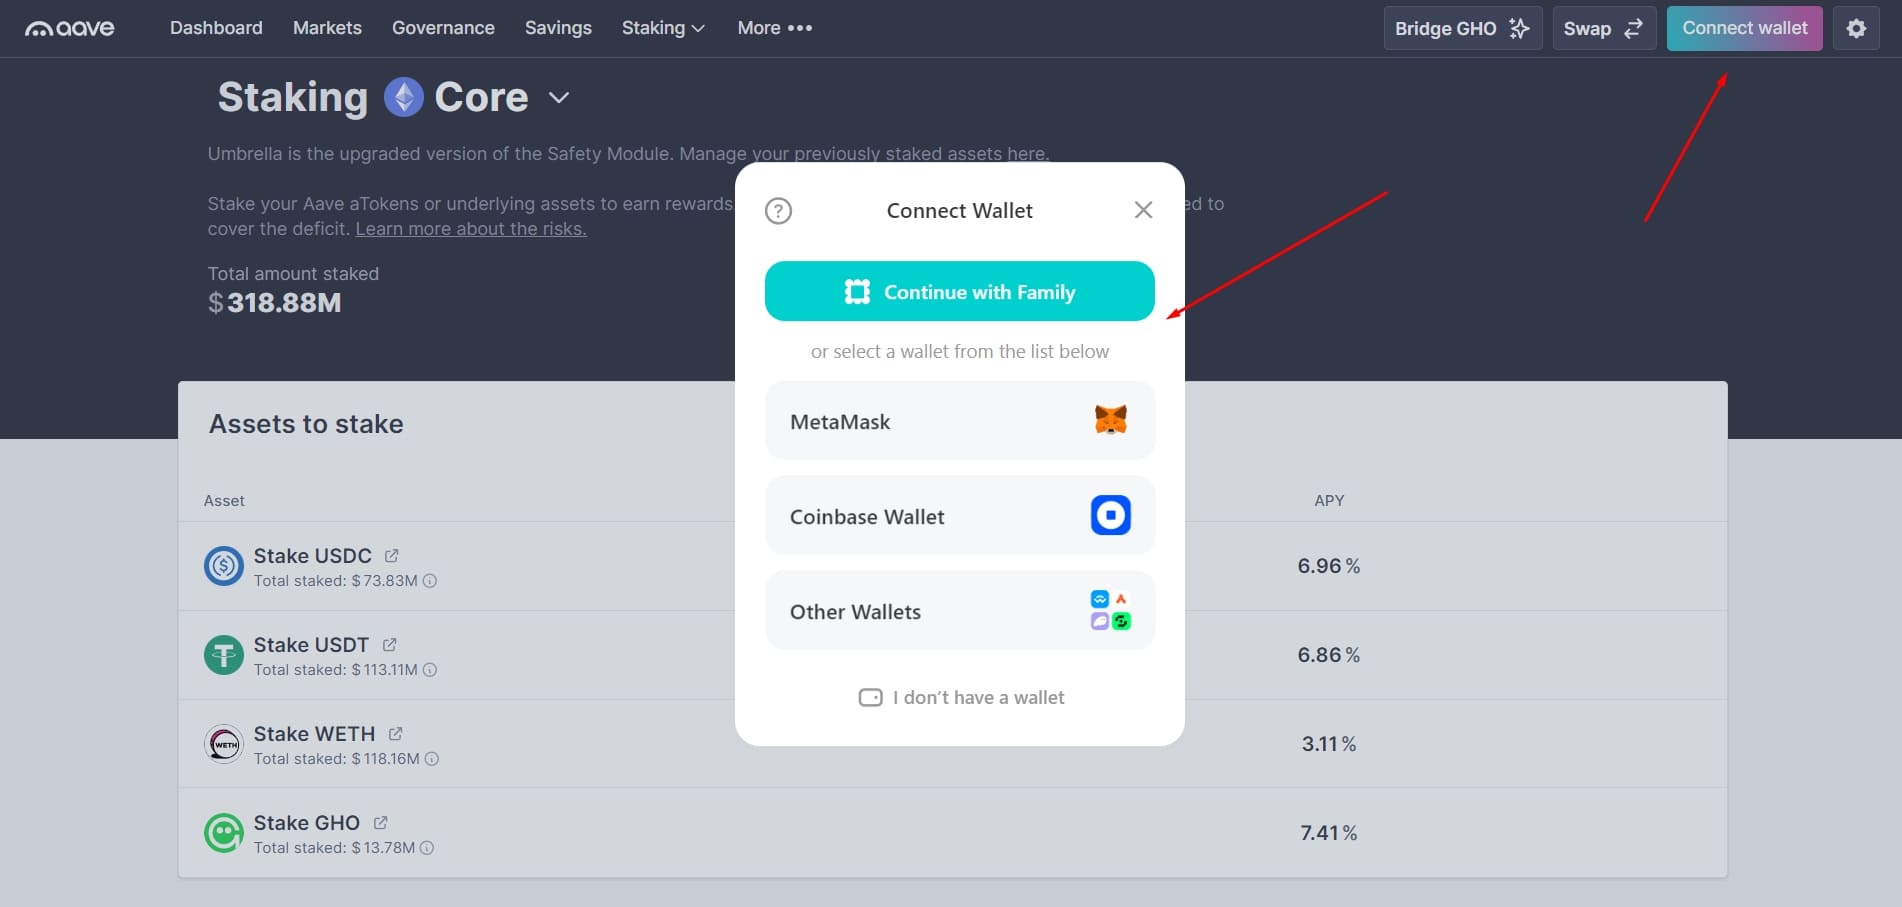Click the MetaMask fox icon

coord(1110,420)
